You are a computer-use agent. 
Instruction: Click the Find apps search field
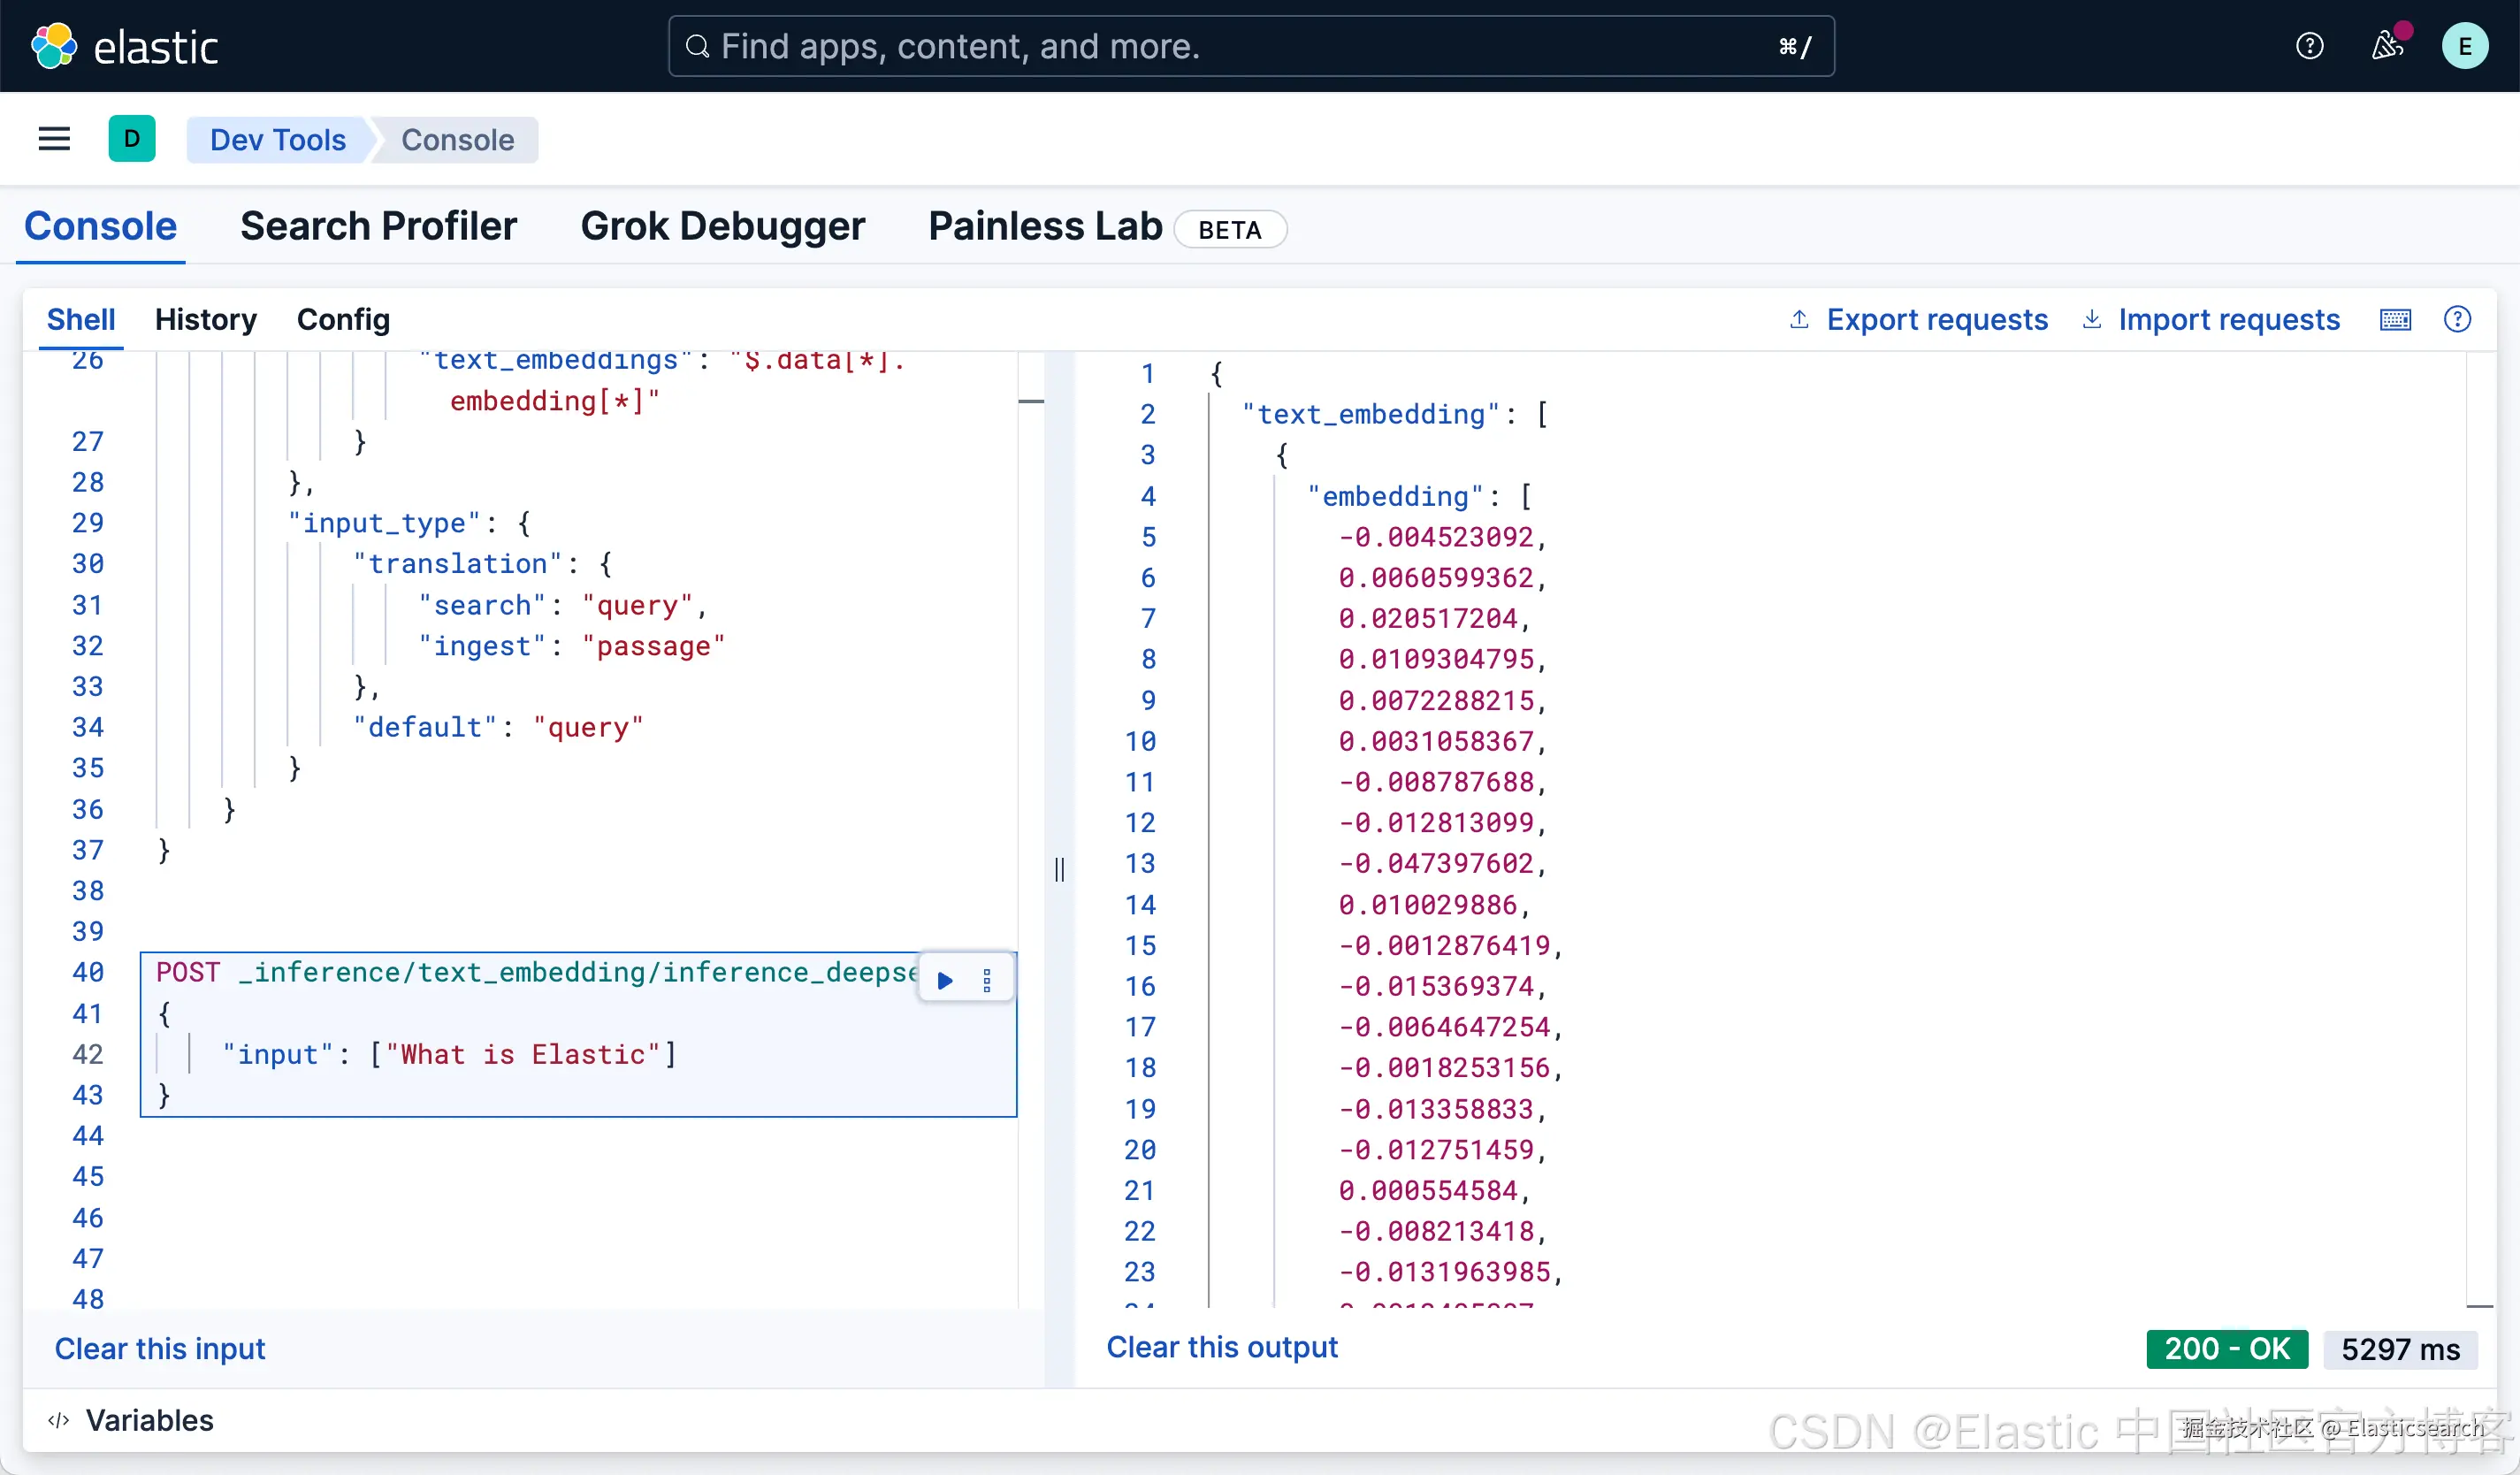coord(1250,46)
